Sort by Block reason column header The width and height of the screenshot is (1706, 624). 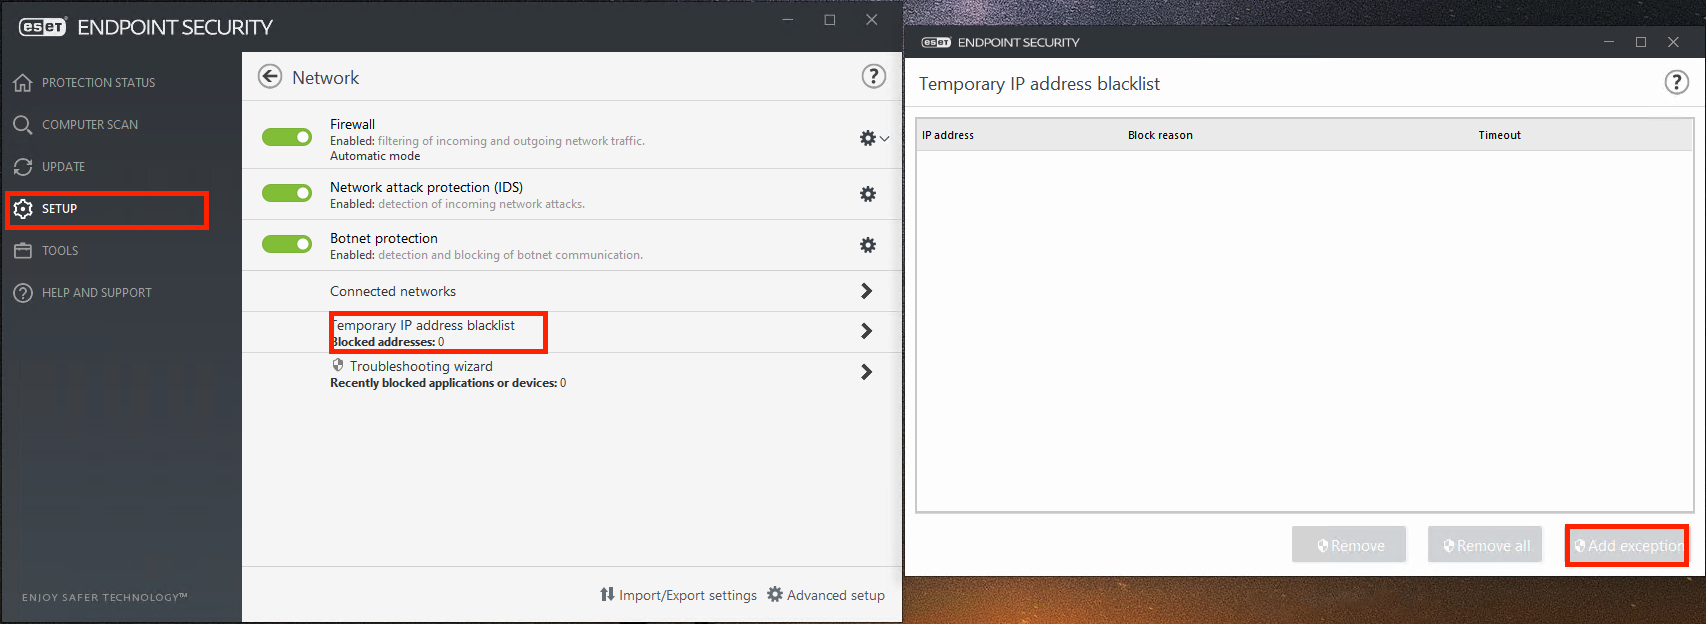click(1160, 135)
